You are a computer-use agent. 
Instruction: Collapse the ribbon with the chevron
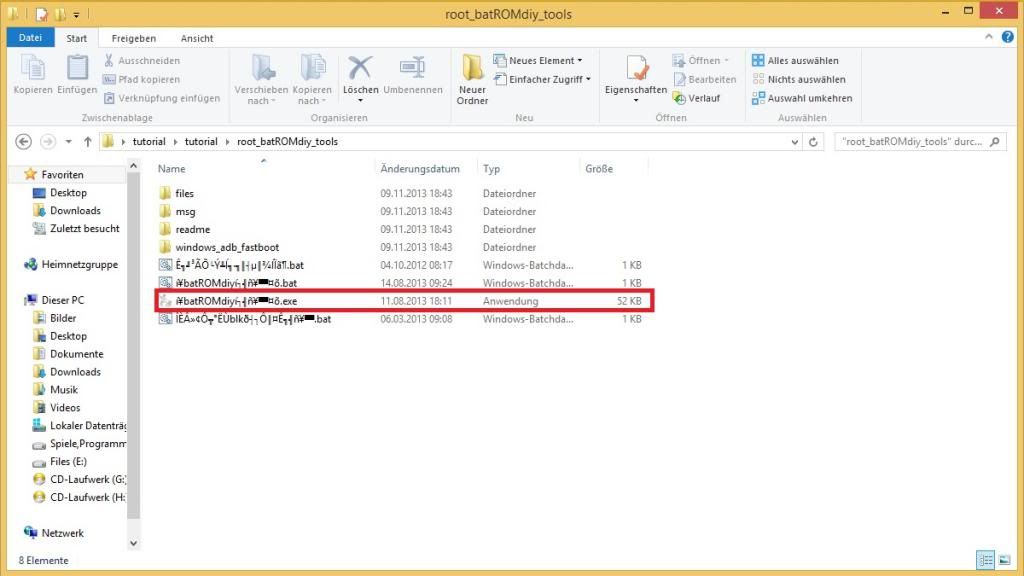point(989,37)
